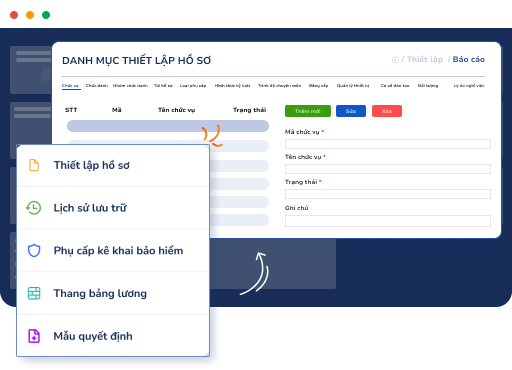Click the shield icon for Phụ cấp kê khai bảo hiểm
The height and width of the screenshot is (370, 512).
click(34, 250)
